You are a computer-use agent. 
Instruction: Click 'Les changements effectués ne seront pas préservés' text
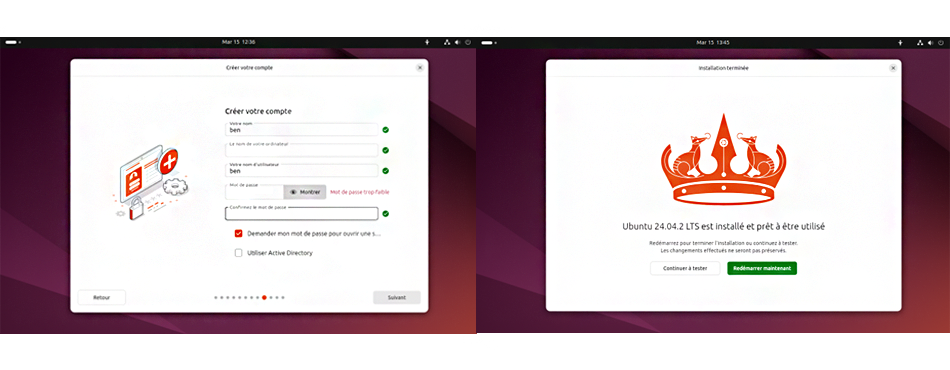723,250
